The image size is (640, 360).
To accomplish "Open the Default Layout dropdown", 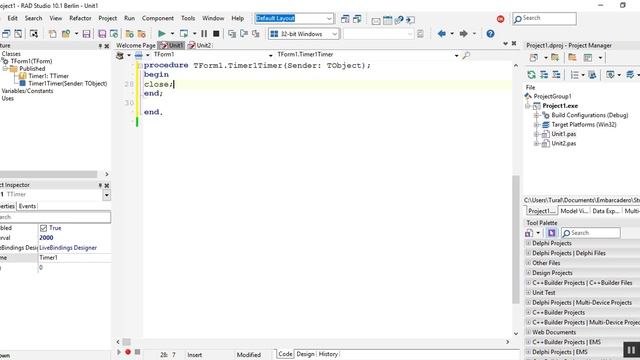I will pos(329,19).
